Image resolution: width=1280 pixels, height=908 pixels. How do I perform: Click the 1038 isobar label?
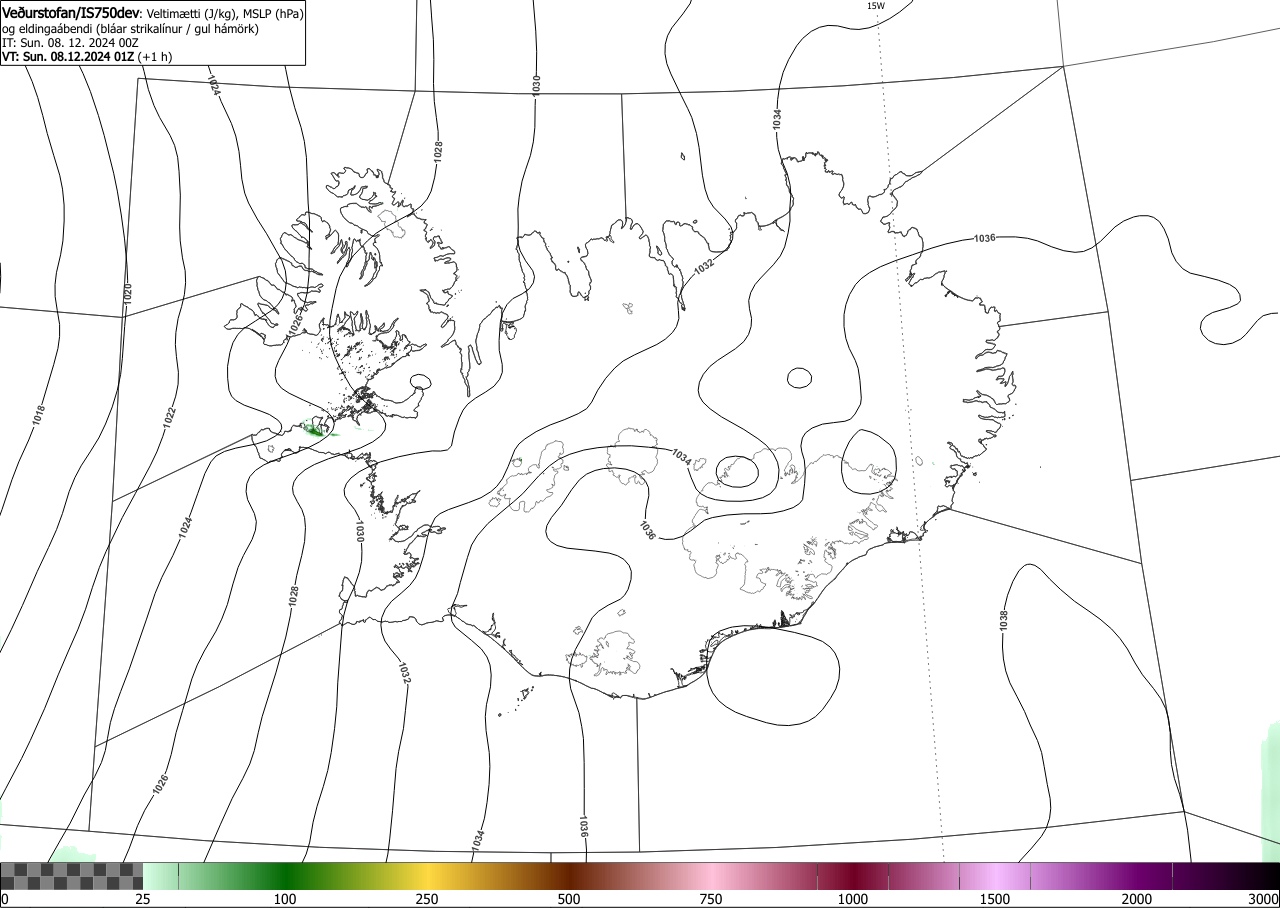tap(1004, 620)
